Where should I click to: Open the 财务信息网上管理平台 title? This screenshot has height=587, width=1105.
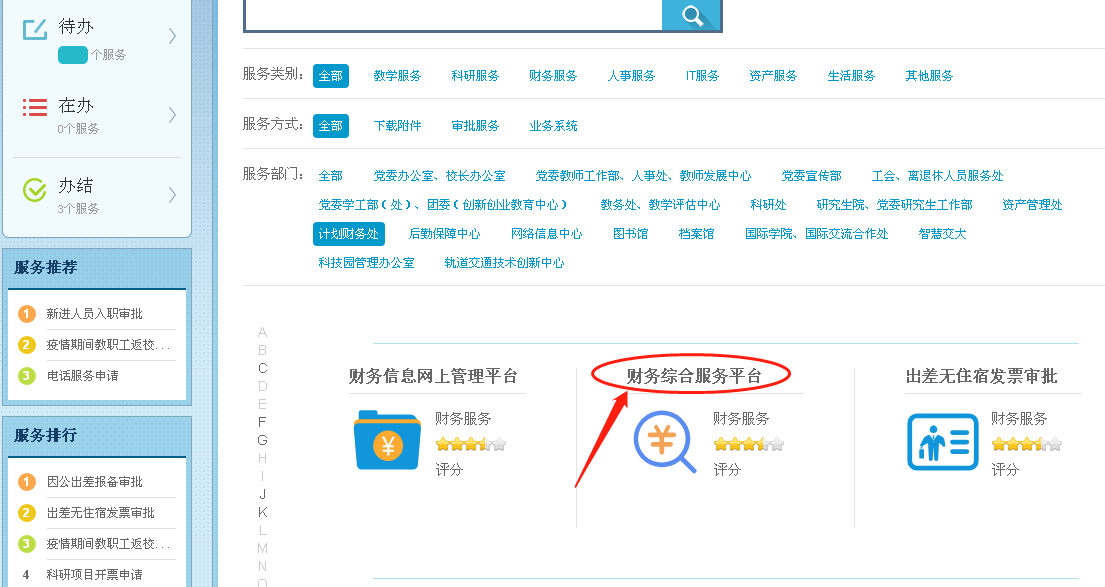point(433,376)
